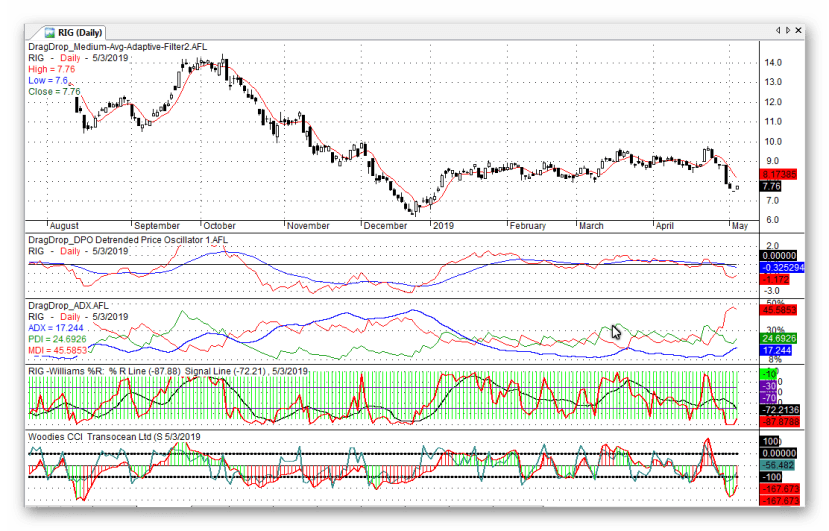The height and width of the screenshot is (531, 829).
Task: Click the 2019 date axis label
Action: (443, 226)
